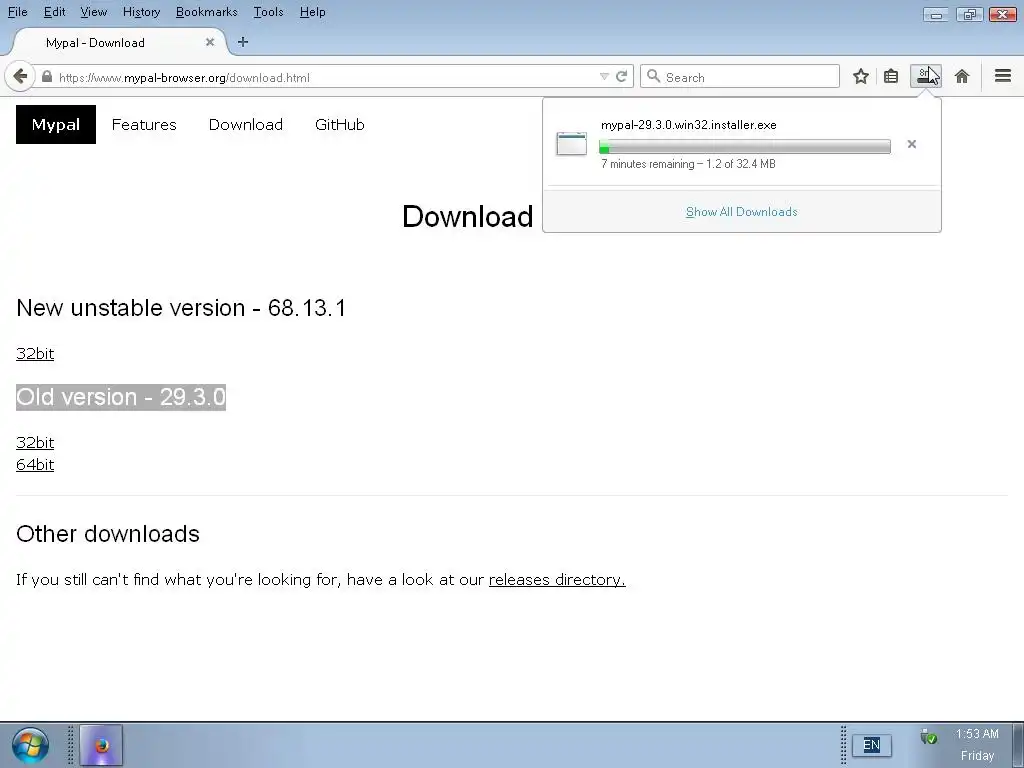The height and width of the screenshot is (768, 1024).
Task: Click the highlighted 'Old version - 29.3.0' heading
Action: pyautogui.click(x=121, y=397)
